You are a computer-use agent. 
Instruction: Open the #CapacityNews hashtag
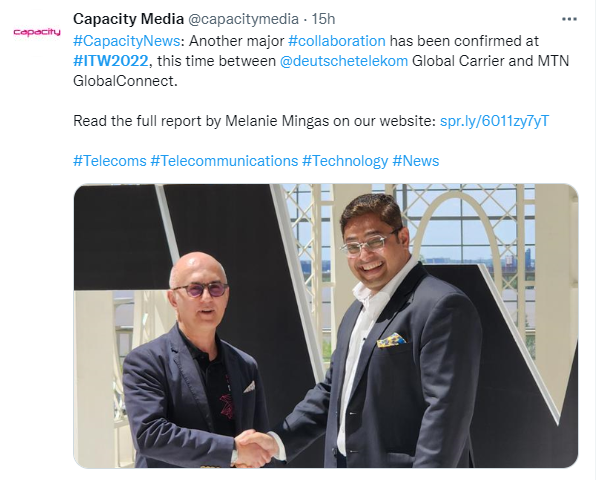(x=126, y=41)
